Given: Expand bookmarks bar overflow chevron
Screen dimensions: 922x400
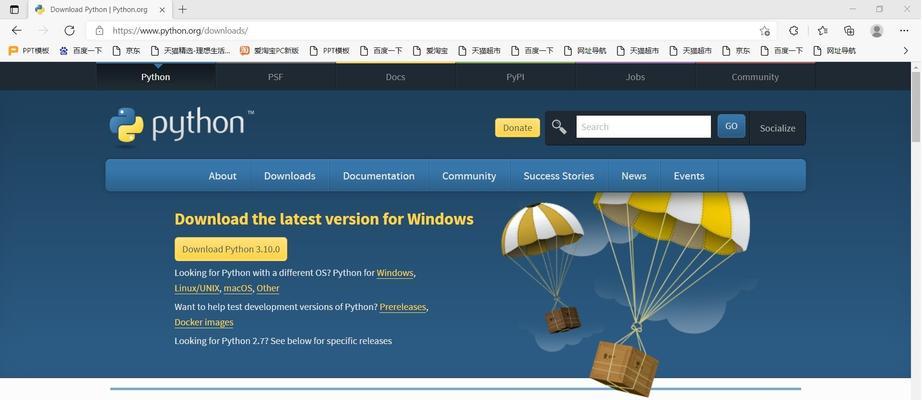Looking at the screenshot, I should coord(906,51).
